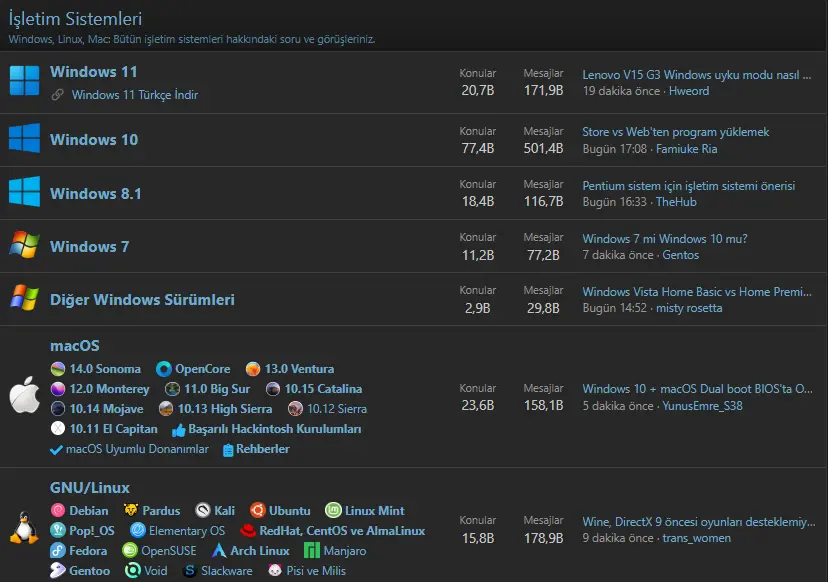
Task: Open user profile misty rosetta
Action: [x=689, y=308]
